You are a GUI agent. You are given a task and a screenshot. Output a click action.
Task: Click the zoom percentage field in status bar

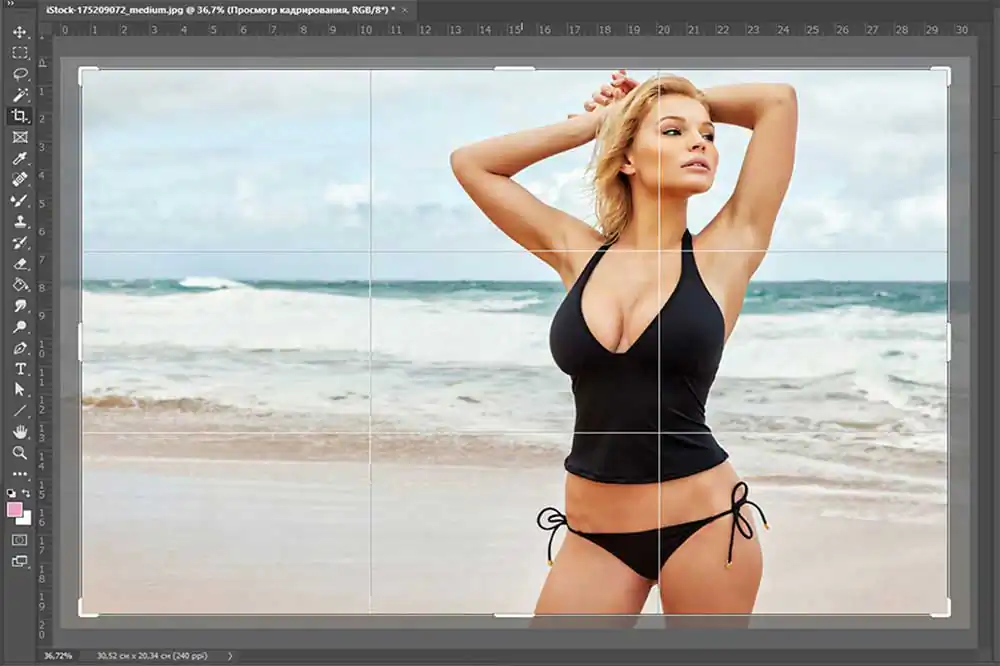click(58, 656)
